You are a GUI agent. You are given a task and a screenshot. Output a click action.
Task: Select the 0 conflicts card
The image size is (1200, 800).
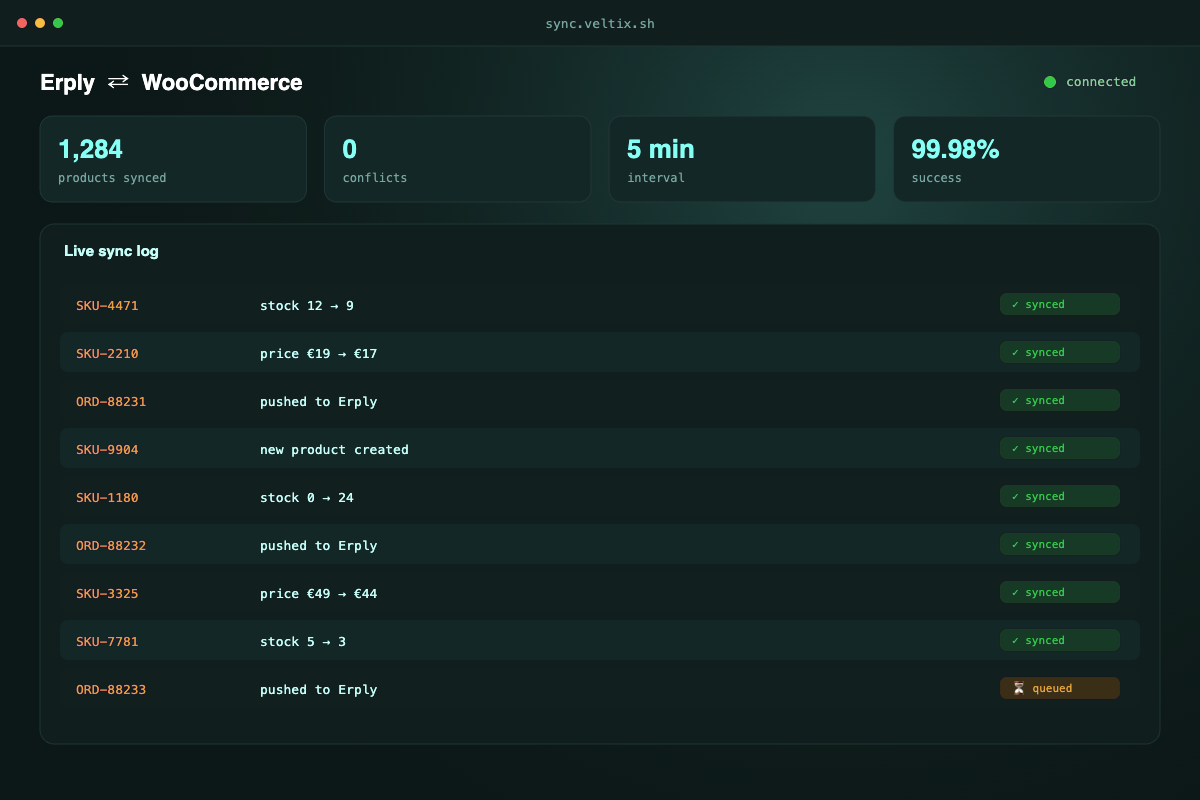(457, 159)
